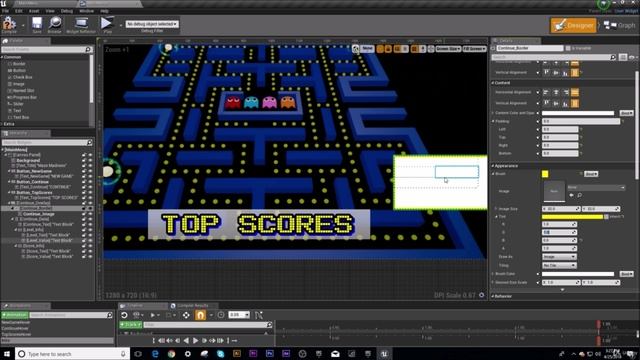Screen dimensions: 640x360
Task: Open the Tiling dropdown
Action: click(559, 265)
